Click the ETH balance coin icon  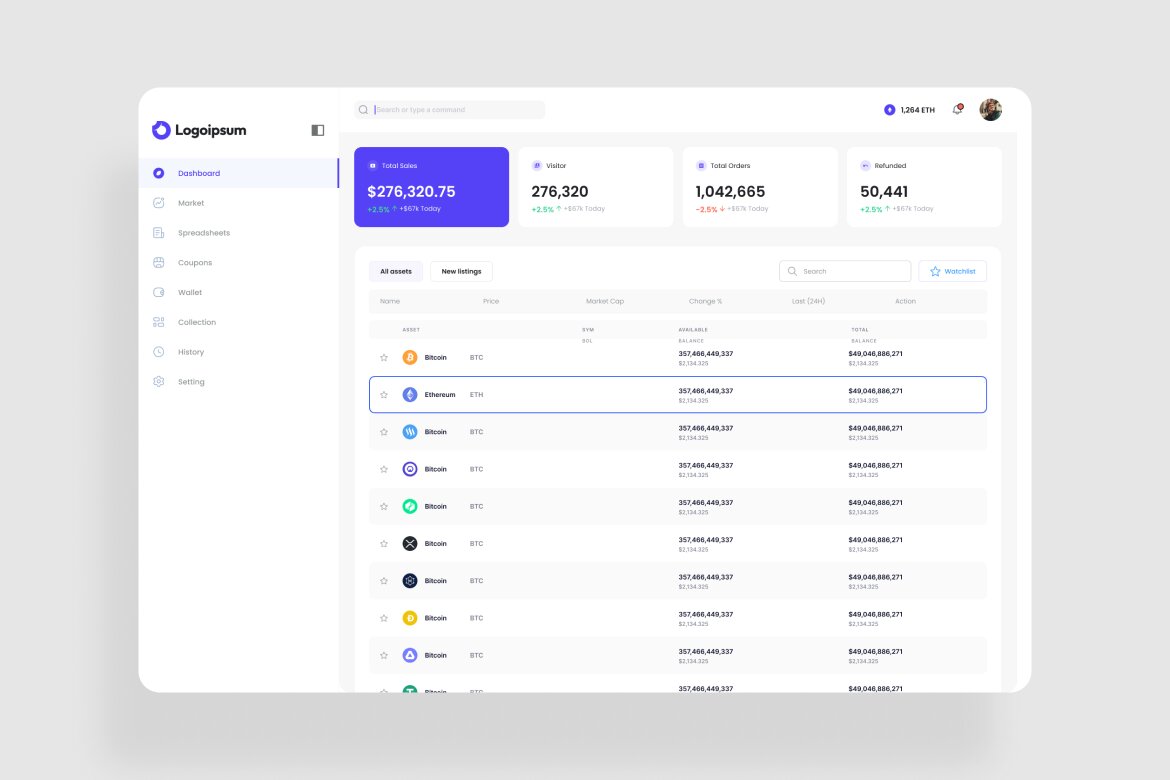tap(889, 109)
